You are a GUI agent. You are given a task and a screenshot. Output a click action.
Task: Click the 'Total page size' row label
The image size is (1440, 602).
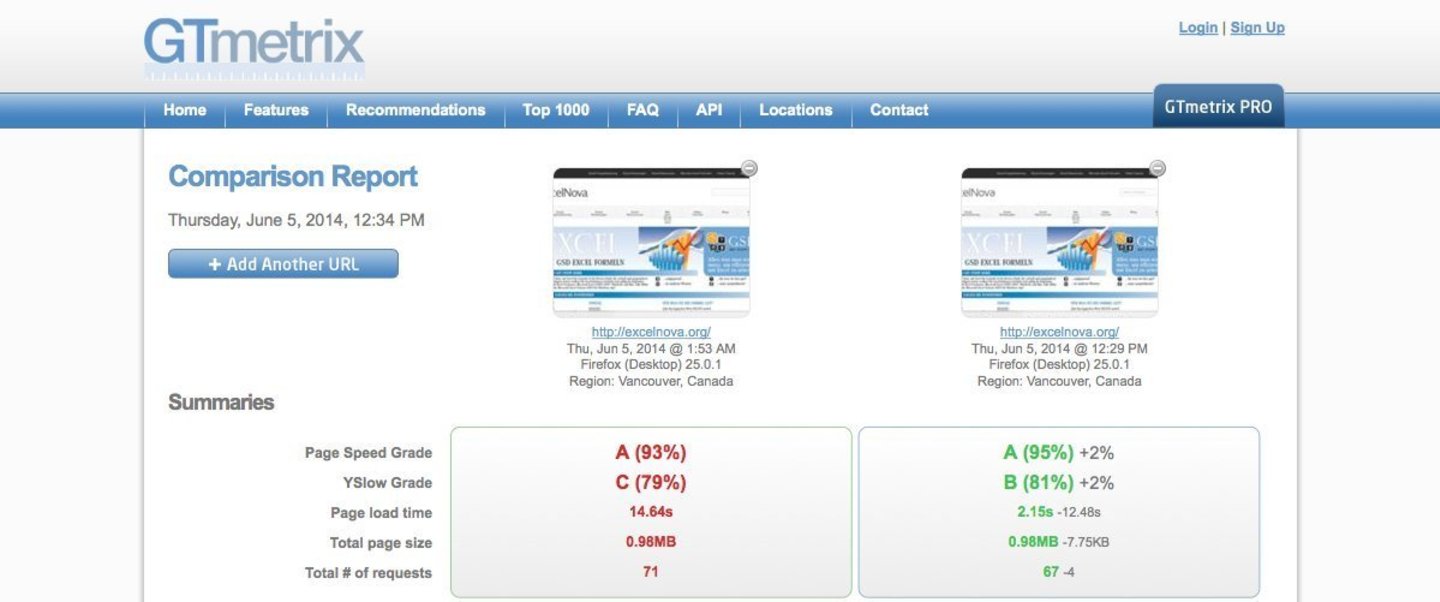click(x=381, y=543)
